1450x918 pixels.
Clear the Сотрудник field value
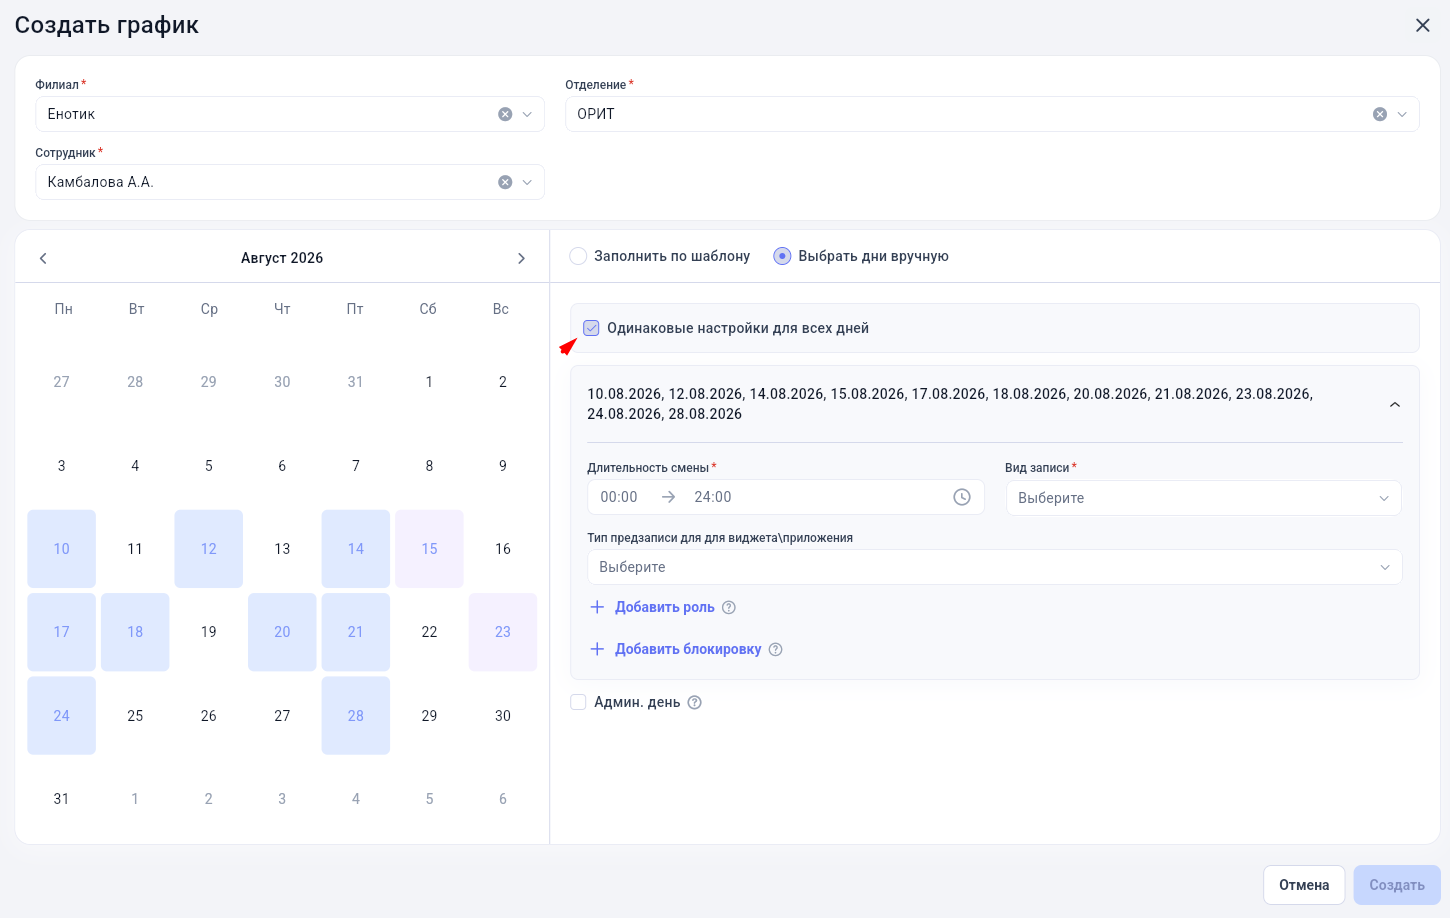(505, 182)
